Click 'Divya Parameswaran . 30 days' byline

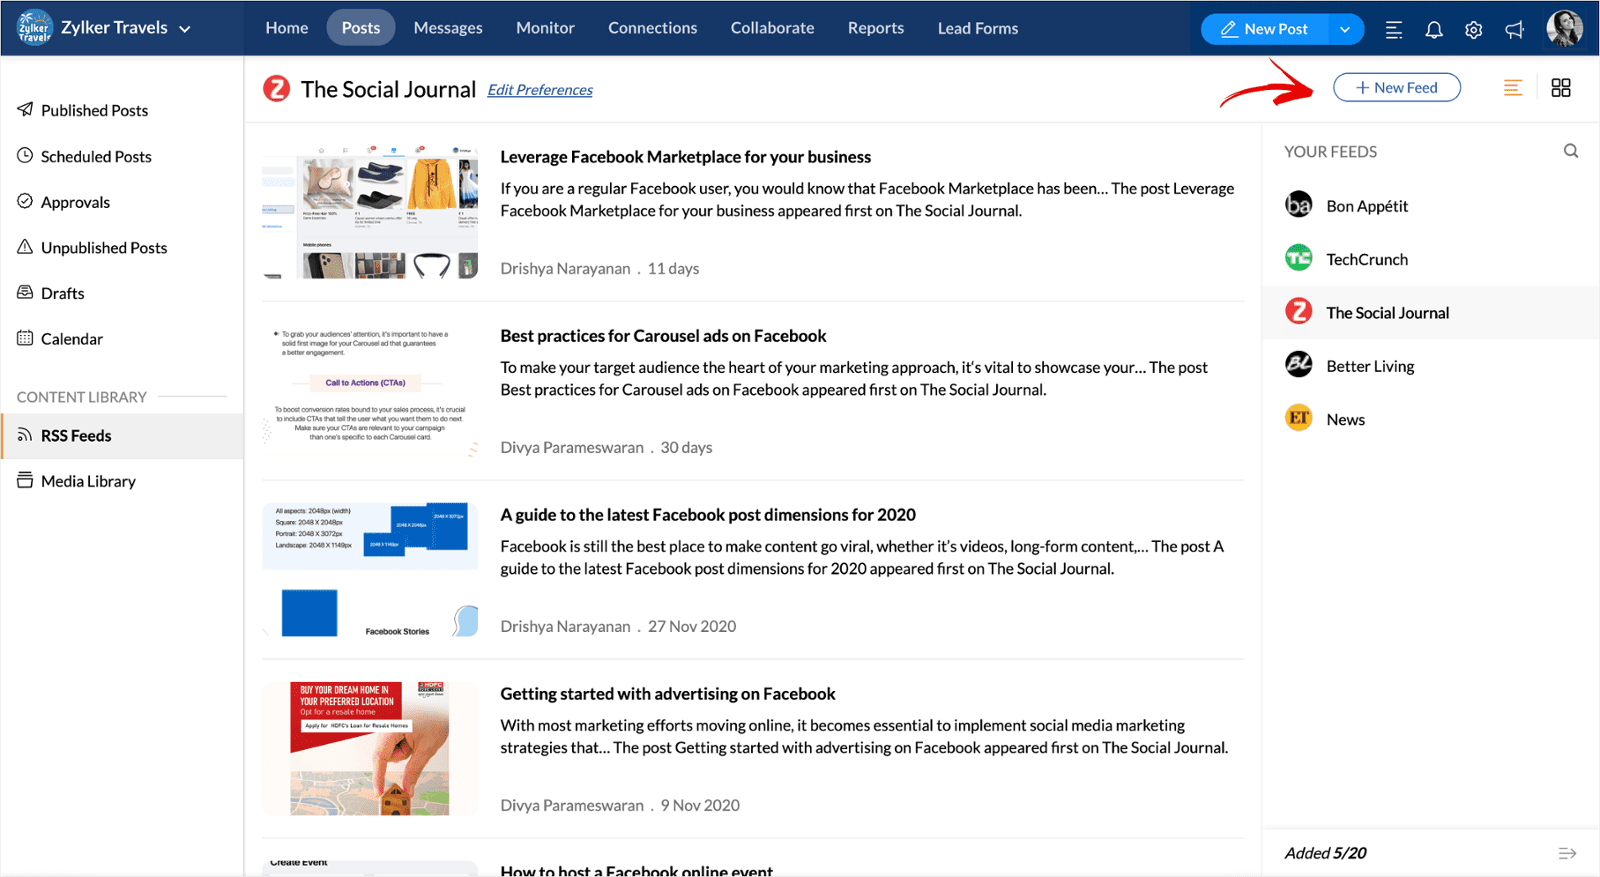(607, 447)
